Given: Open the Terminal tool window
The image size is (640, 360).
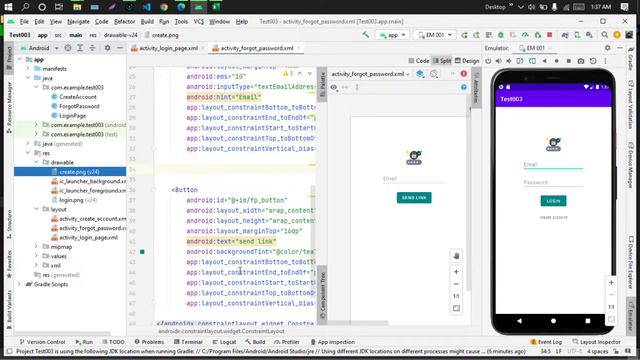Looking at the screenshot, I should click(x=188, y=342).
